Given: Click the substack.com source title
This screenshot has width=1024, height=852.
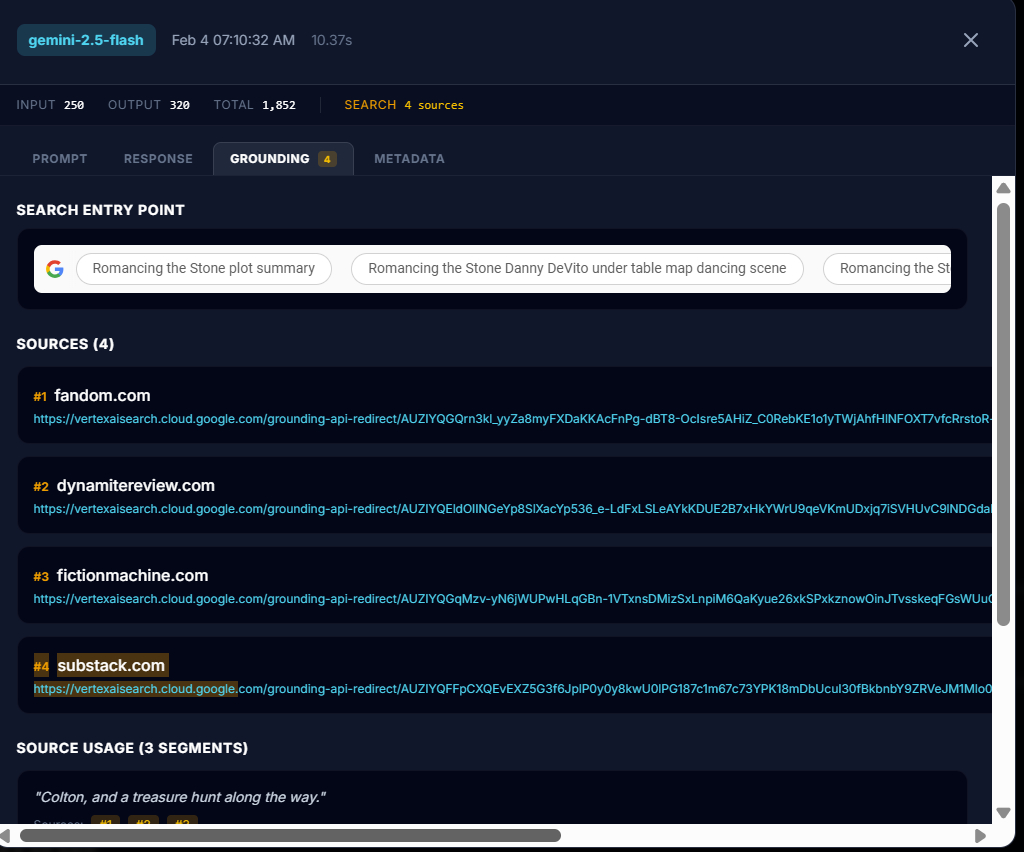Looking at the screenshot, I should tap(111, 665).
